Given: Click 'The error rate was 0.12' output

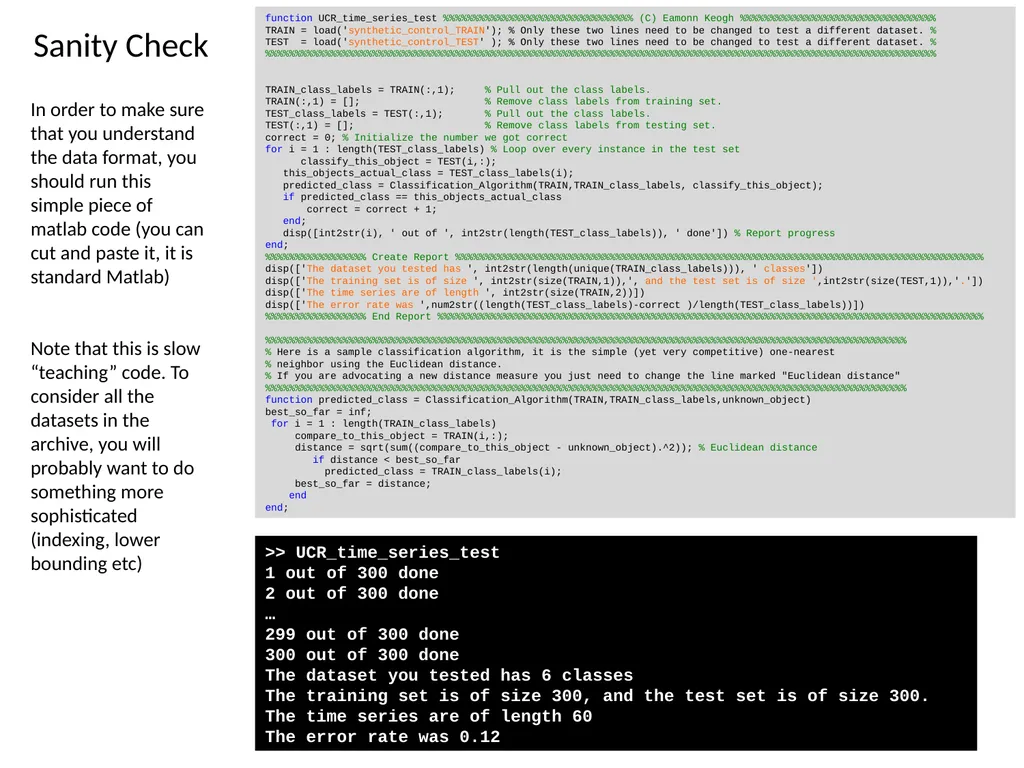Looking at the screenshot, I should tap(382, 737).
